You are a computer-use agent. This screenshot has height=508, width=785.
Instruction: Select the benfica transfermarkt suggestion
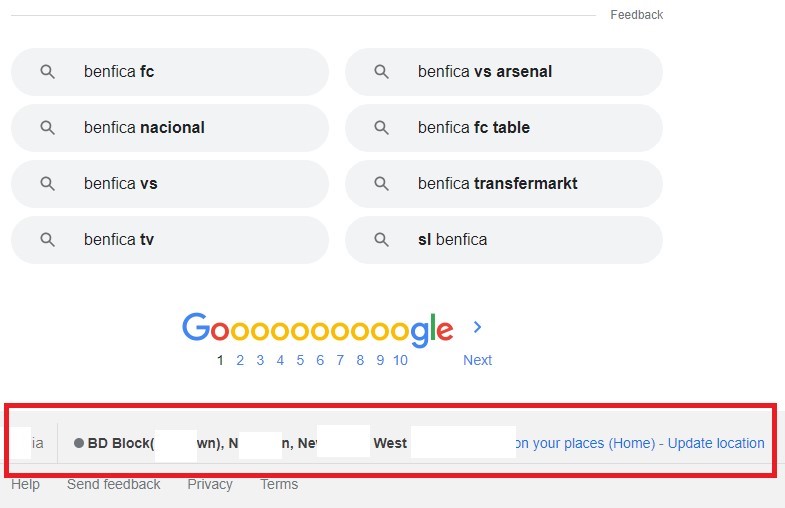point(504,184)
